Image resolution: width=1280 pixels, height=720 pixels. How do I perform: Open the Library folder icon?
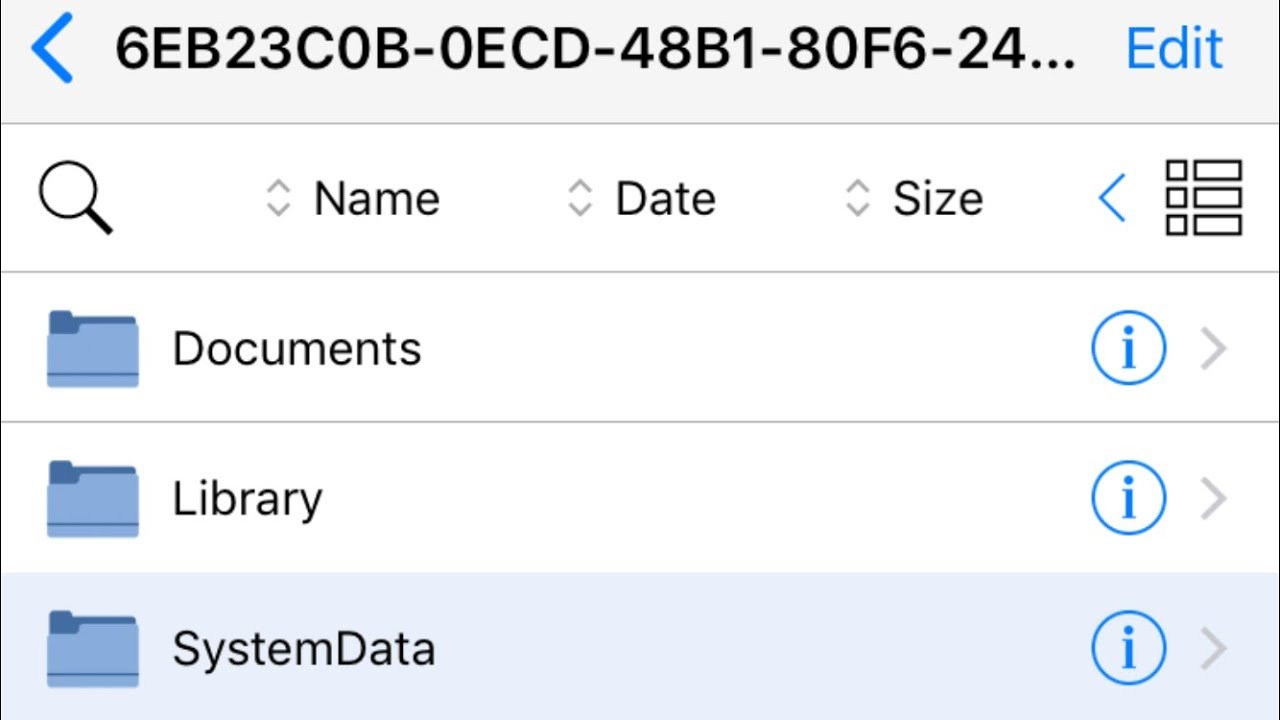coord(93,498)
